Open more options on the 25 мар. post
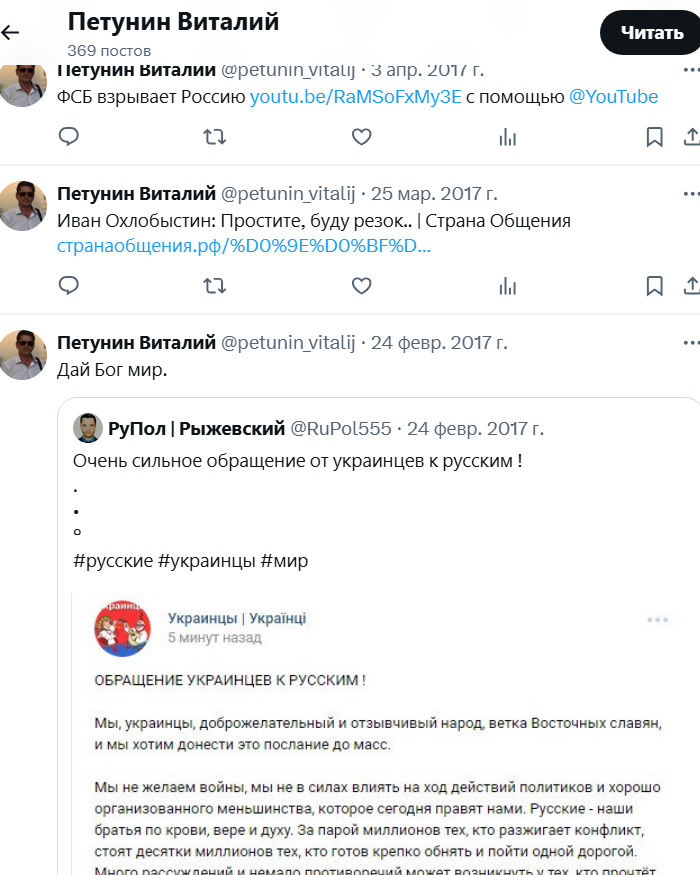This screenshot has width=700, height=875. (x=690, y=193)
